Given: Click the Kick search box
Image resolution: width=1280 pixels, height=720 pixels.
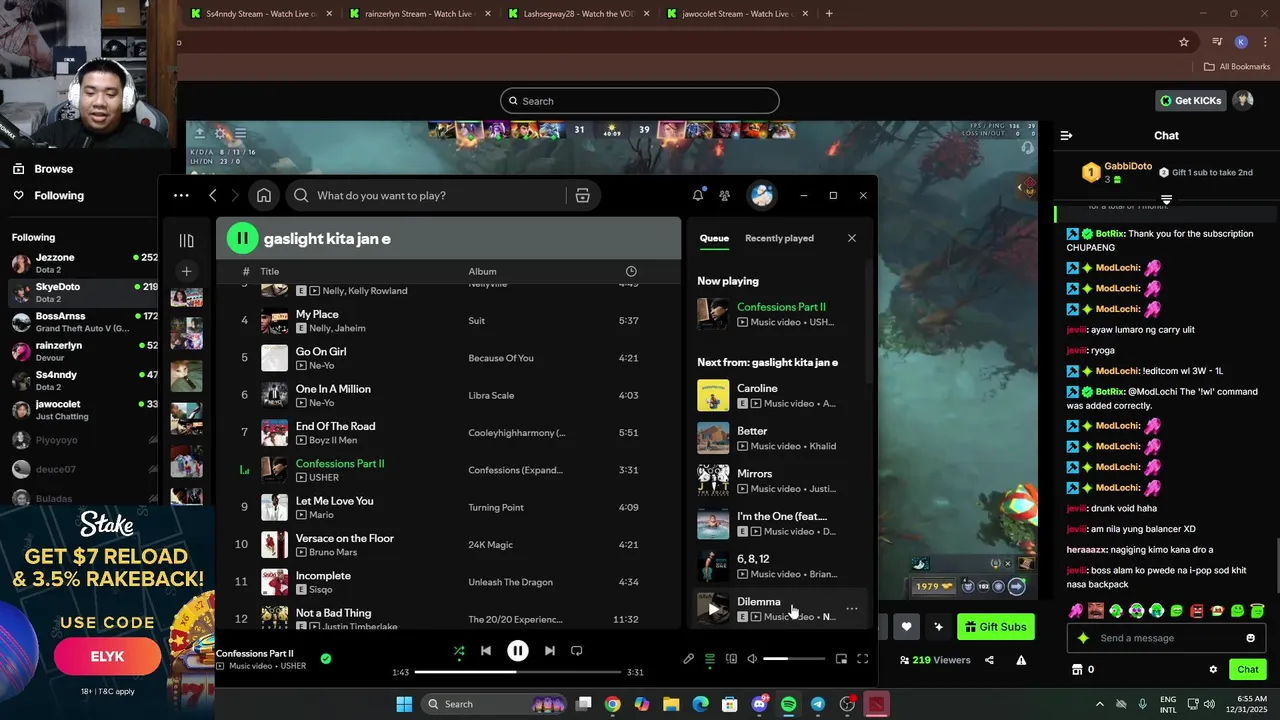Looking at the screenshot, I should pyautogui.click(x=640, y=101).
